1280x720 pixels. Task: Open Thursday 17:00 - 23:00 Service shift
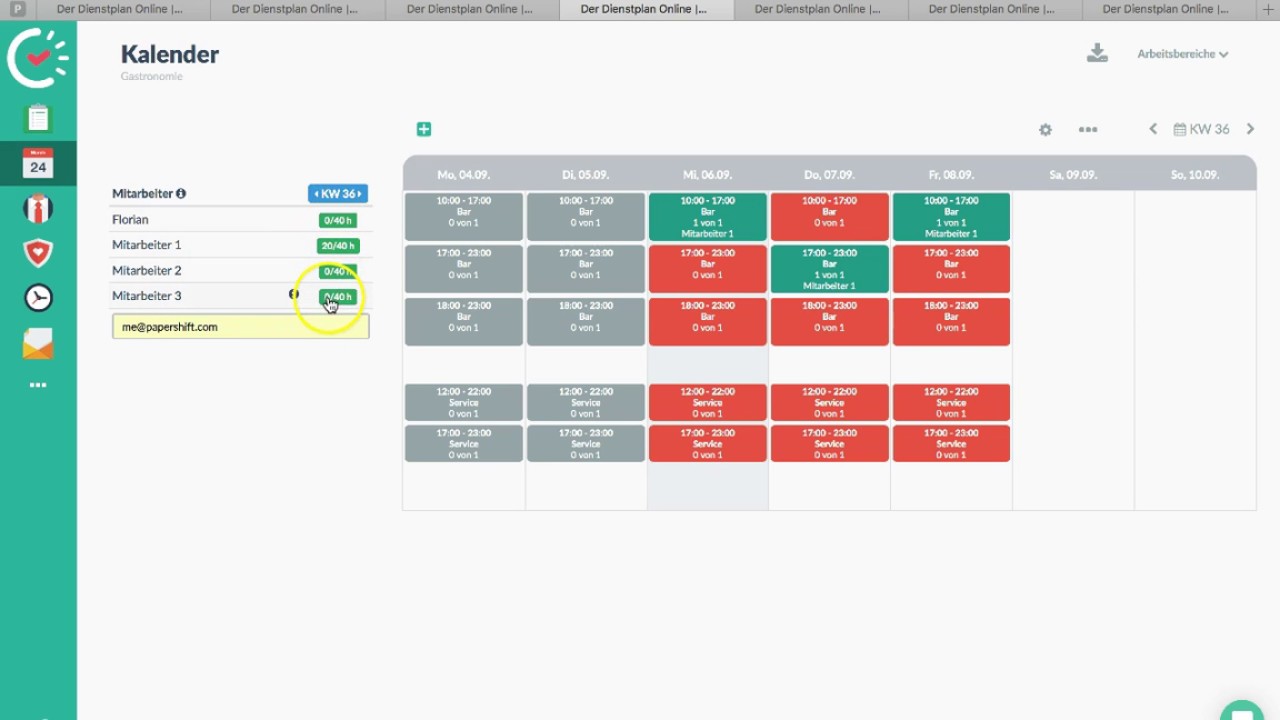pyautogui.click(x=830, y=443)
